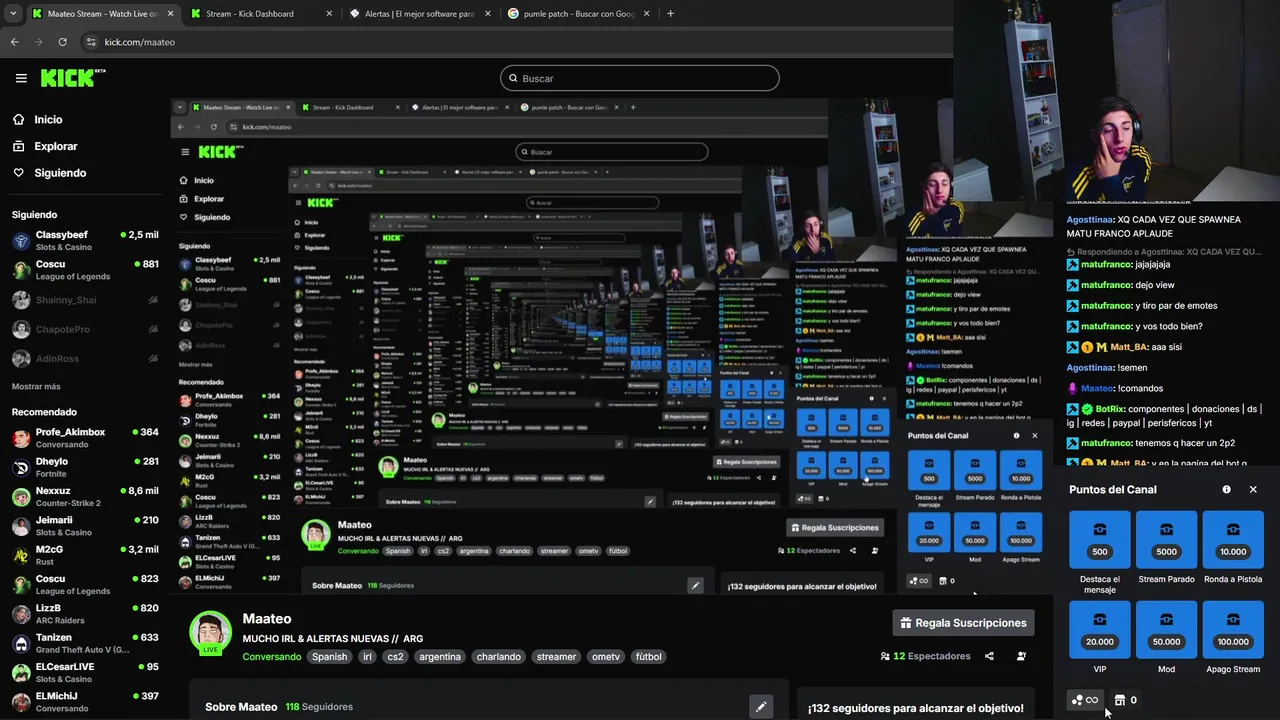Click the share stream icon
This screenshot has width=1280, height=720.
point(989,656)
